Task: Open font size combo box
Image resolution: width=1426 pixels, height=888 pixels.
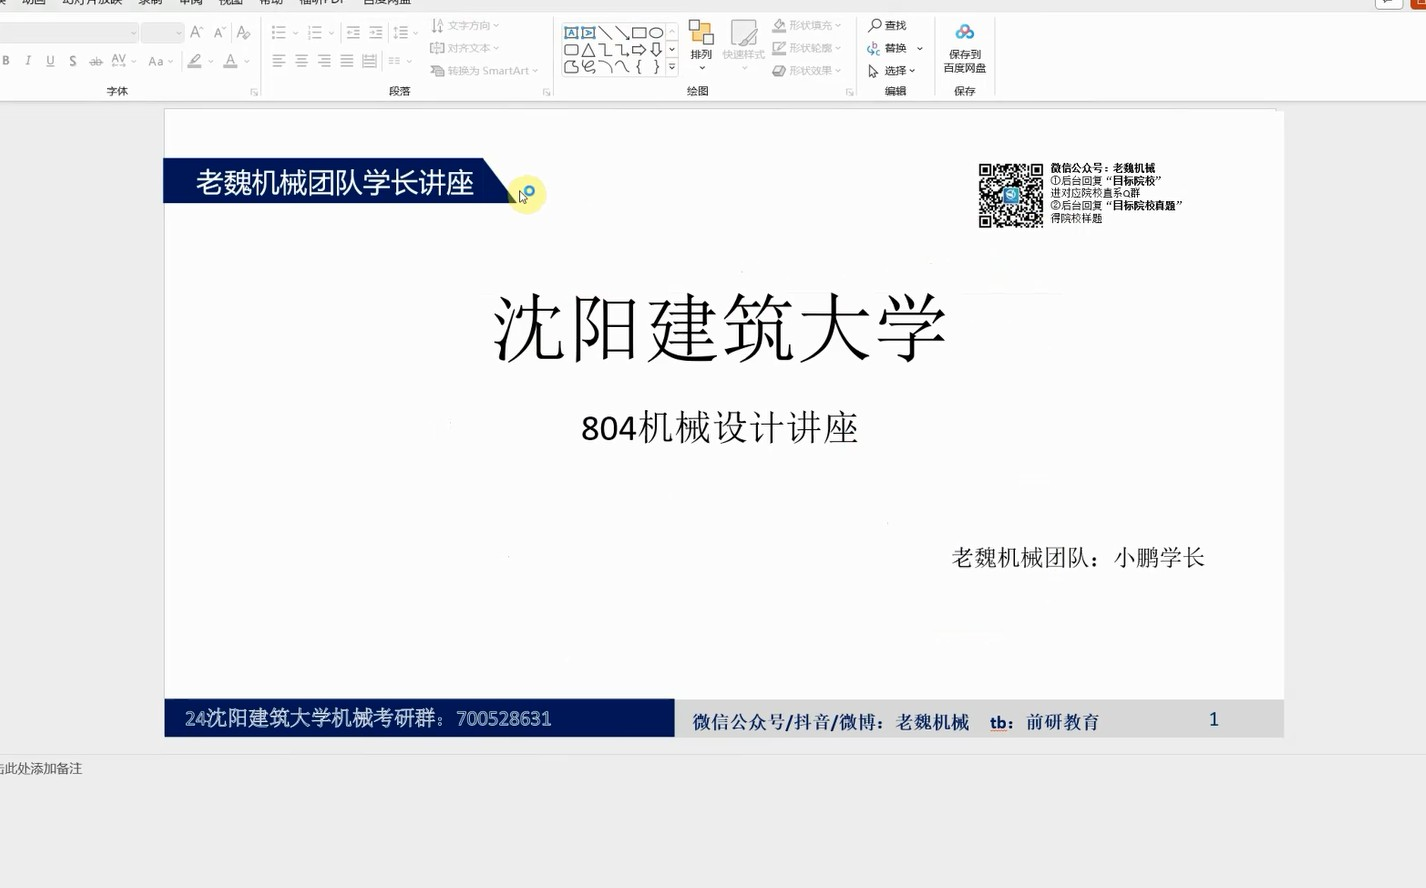Action: pyautogui.click(x=162, y=33)
